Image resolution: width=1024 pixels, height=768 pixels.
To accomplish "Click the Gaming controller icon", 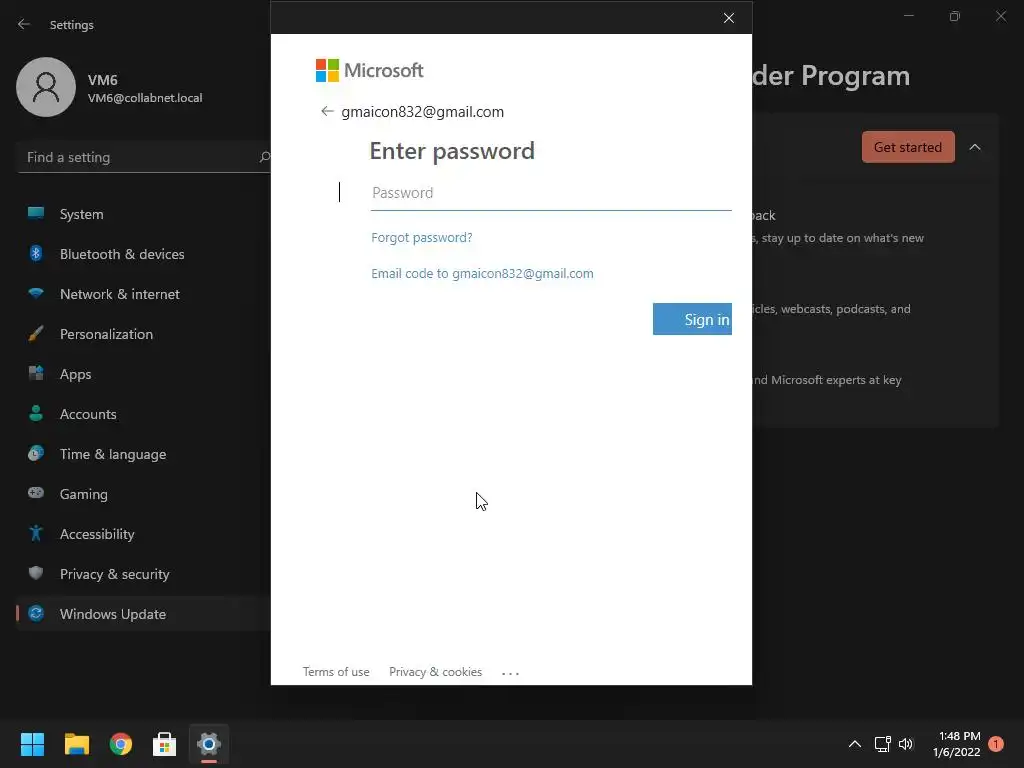I will tap(36, 493).
